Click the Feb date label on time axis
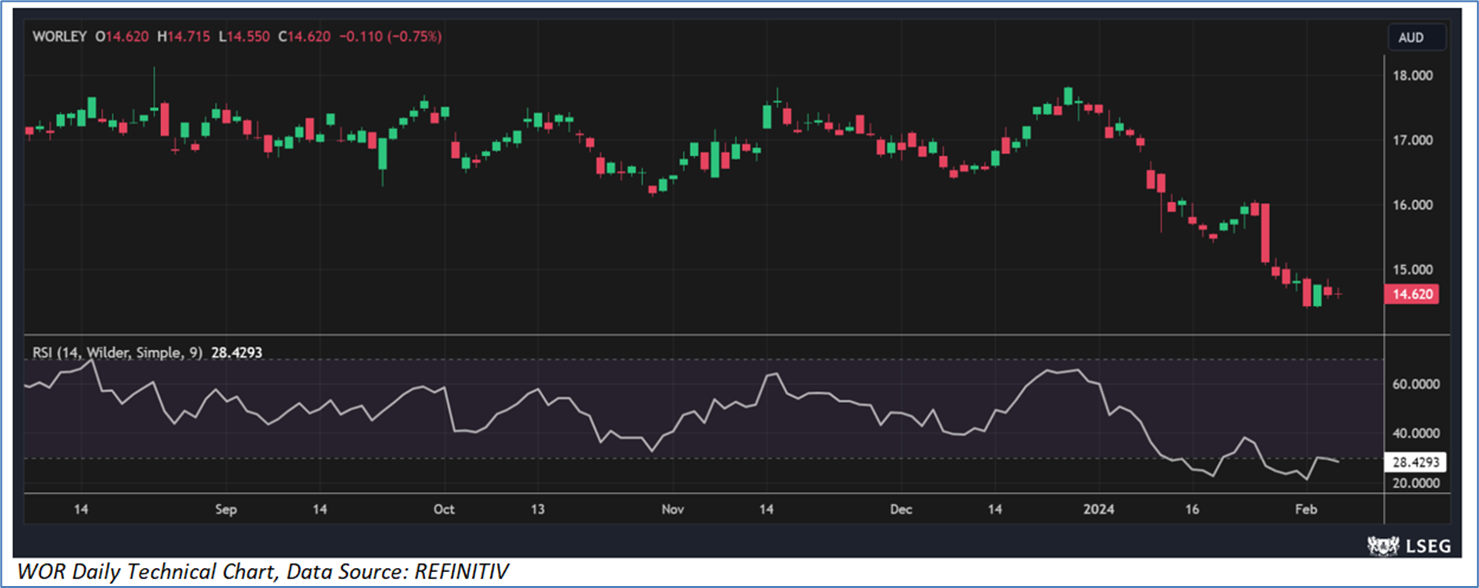Image resolution: width=1479 pixels, height=588 pixels. coord(1308,509)
